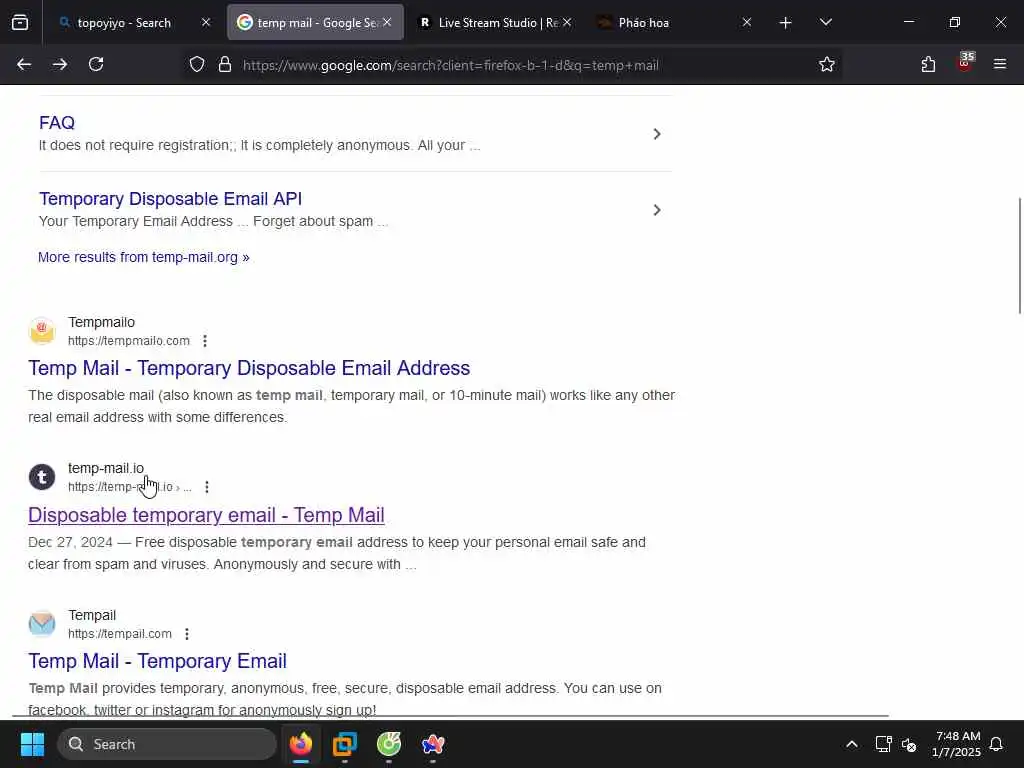This screenshot has width=1024, height=768.
Task: Open Temp Mail - Temporary Email result
Action: point(157,661)
